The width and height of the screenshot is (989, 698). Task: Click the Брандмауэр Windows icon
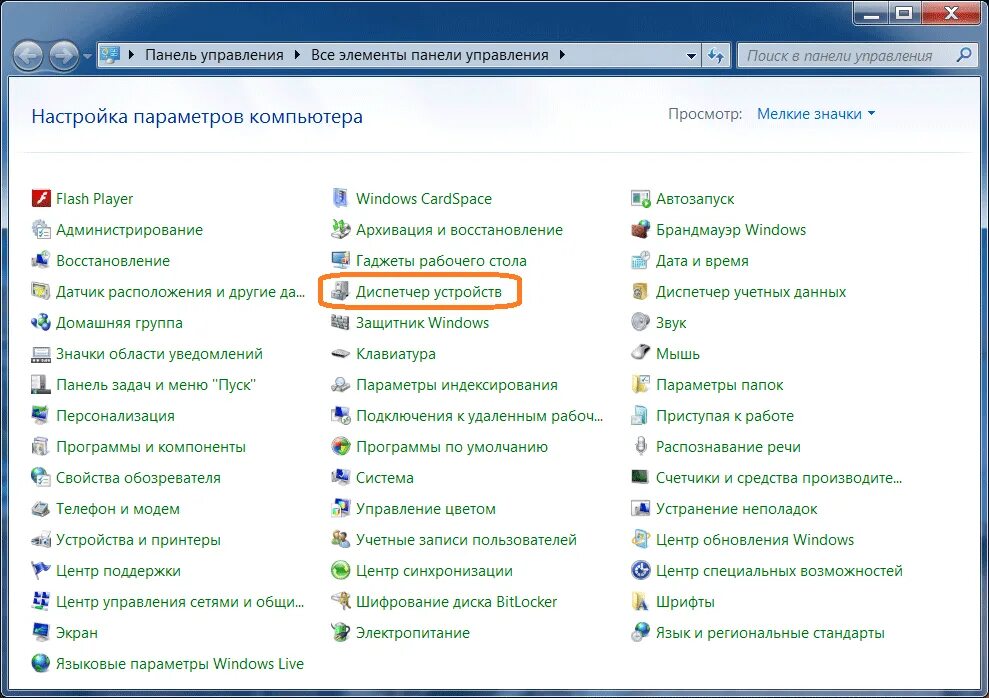click(x=641, y=230)
